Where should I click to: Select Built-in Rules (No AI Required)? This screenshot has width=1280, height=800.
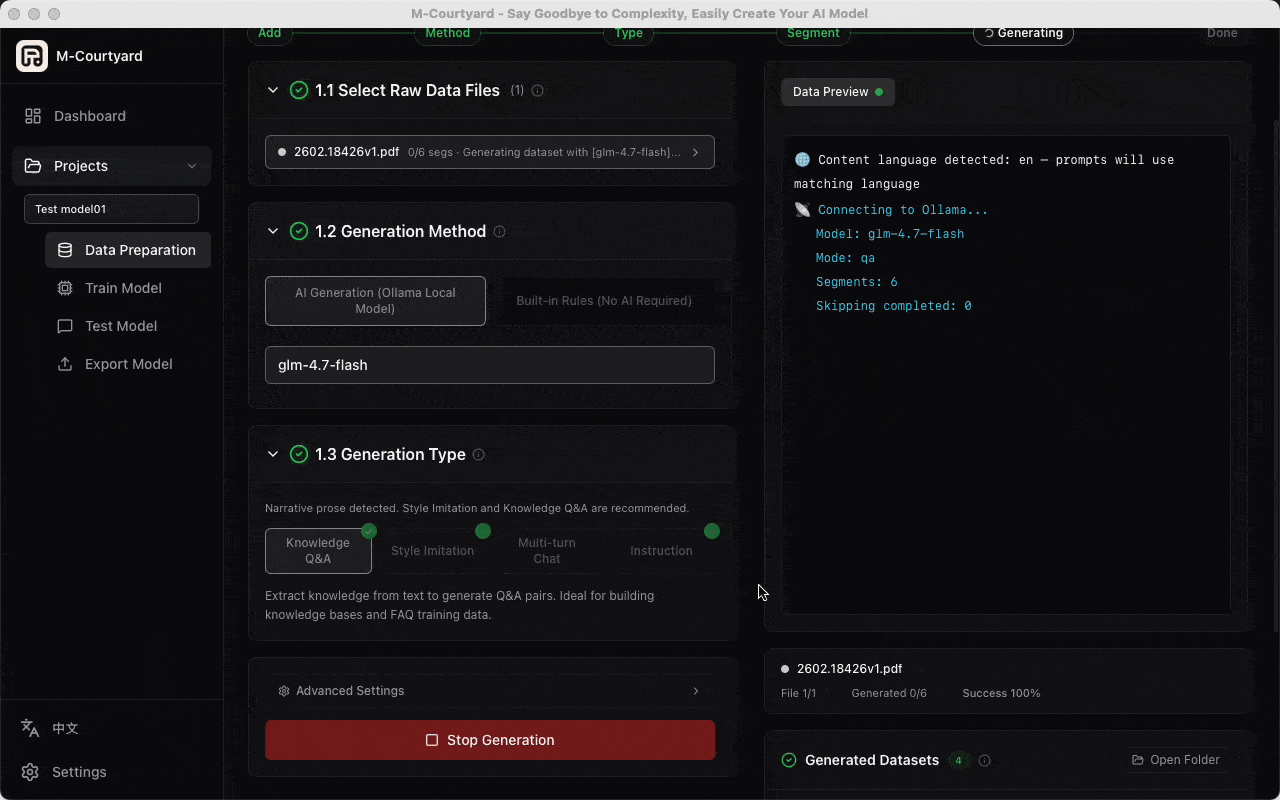coord(604,301)
